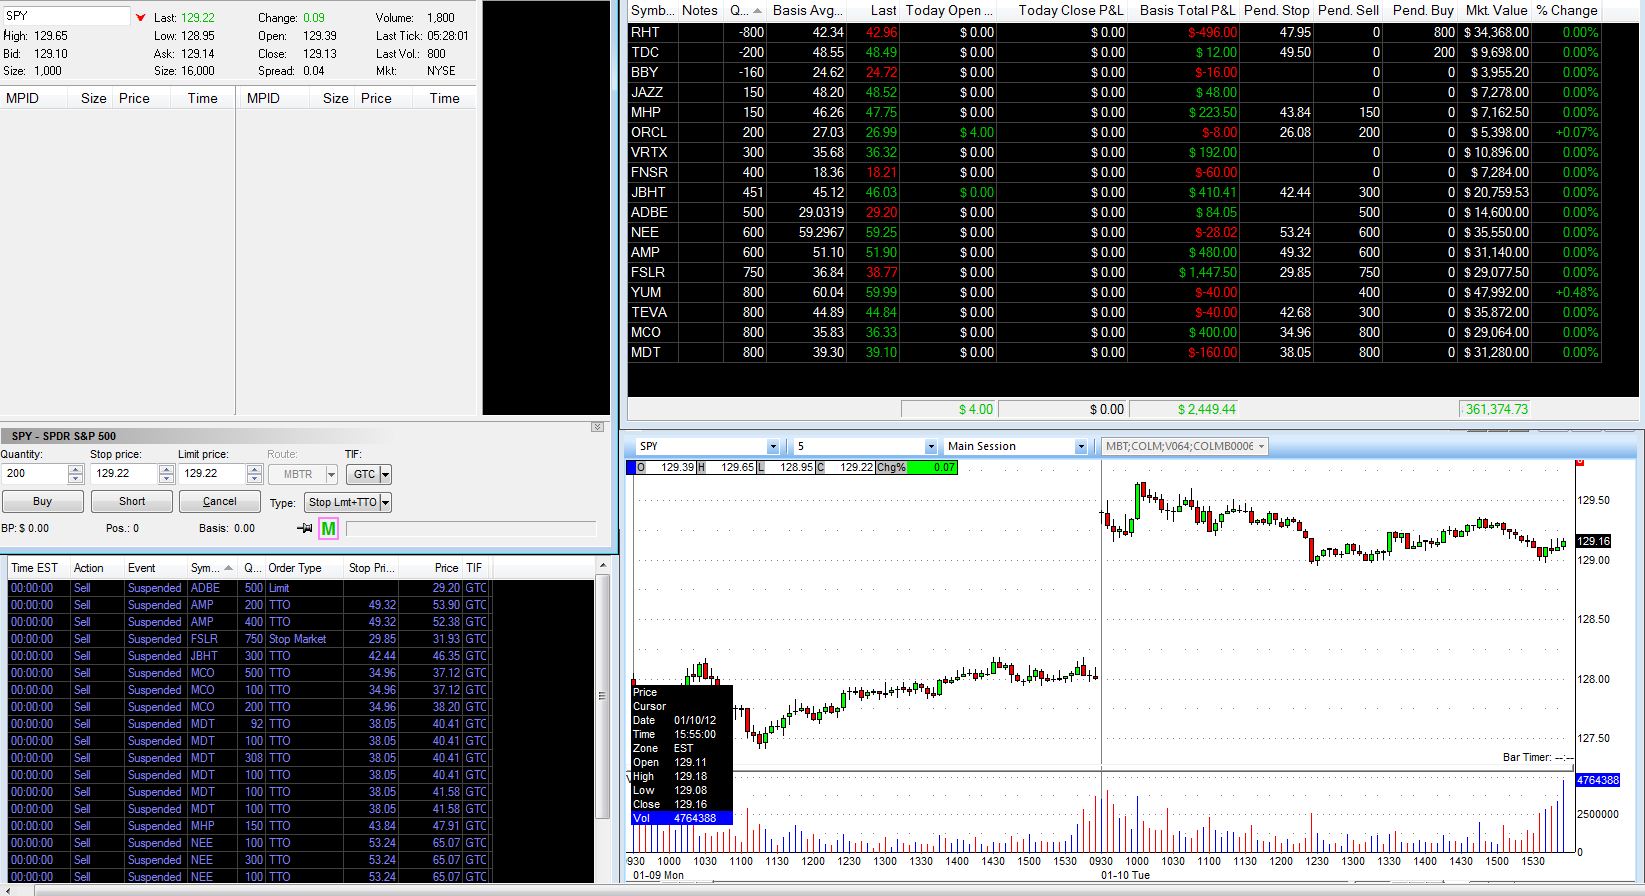Expand the chart symbol SPY dropdown
Image resolution: width=1645 pixels, height=896 pixels.
click(772, 447)
